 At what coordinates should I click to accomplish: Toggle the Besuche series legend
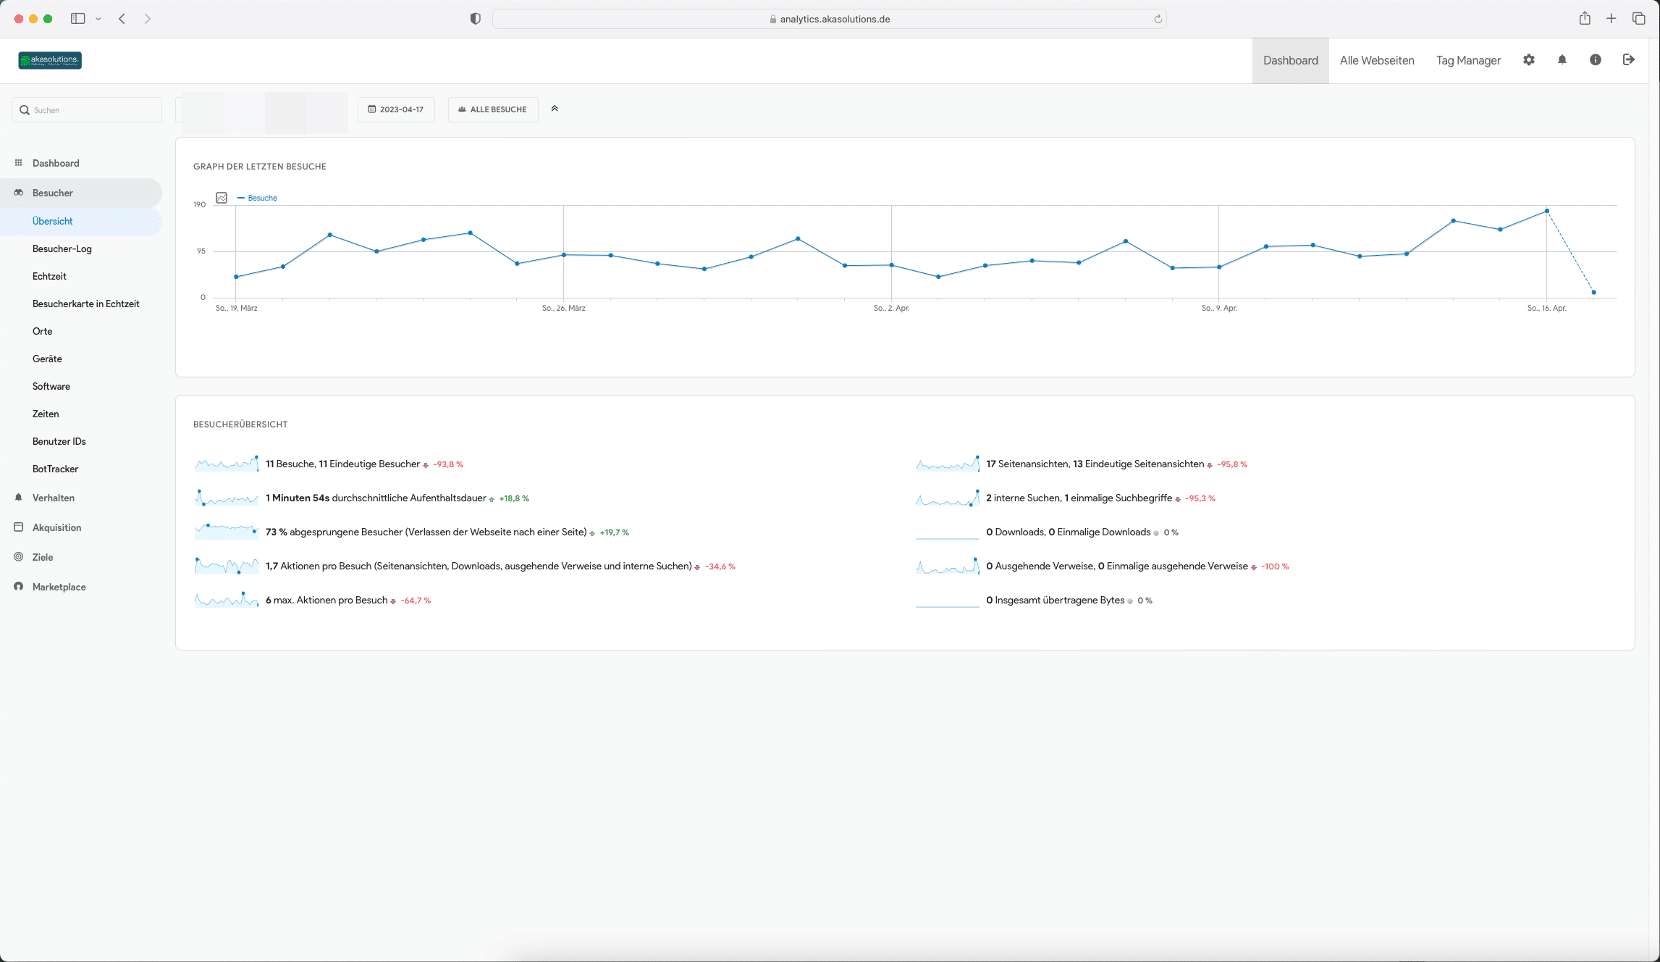pyautogui.click(x=257, y=198)
